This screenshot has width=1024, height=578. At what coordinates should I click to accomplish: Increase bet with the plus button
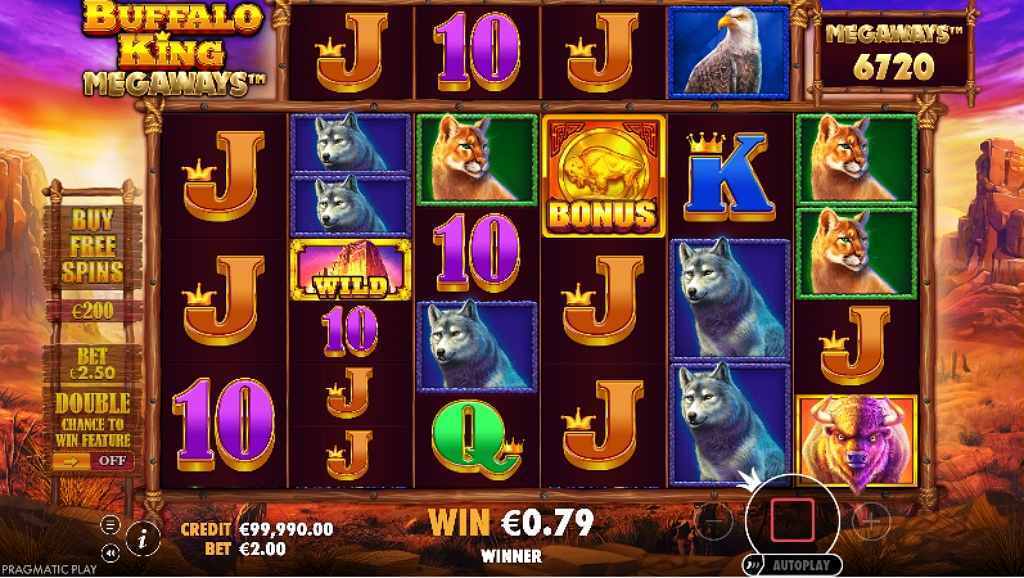tap(871, 521)
